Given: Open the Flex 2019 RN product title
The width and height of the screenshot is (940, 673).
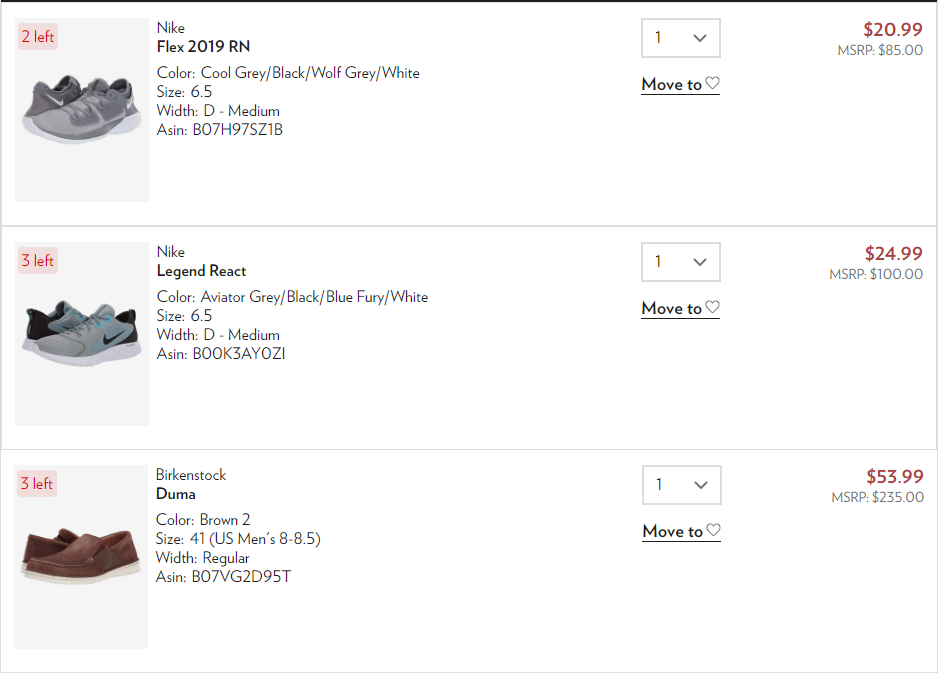Looking at the screenshot, I should [x=203, y=47].
